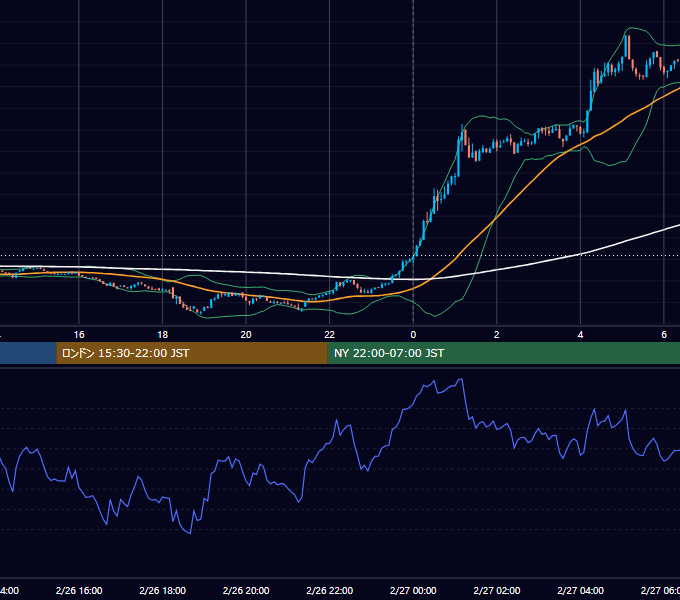
Task: Click the 18 hour label on price chart axis
Action: (x=163, y=334)
